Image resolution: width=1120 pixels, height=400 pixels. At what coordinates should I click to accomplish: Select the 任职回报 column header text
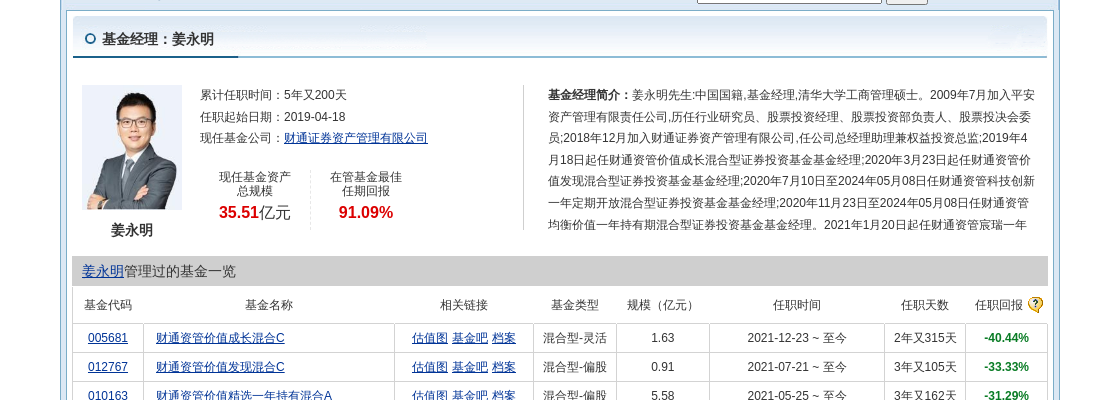tap(999, 305)
